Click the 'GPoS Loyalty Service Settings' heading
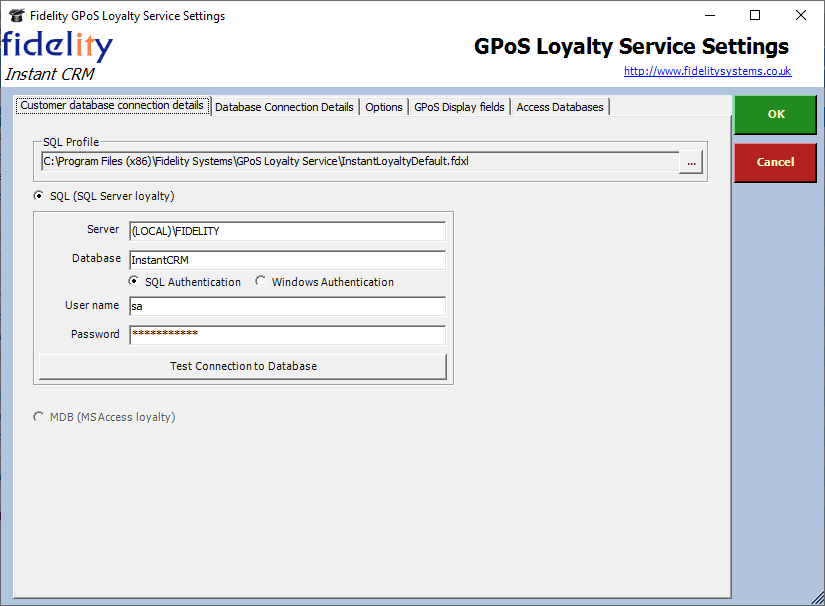 click(631, 46)
